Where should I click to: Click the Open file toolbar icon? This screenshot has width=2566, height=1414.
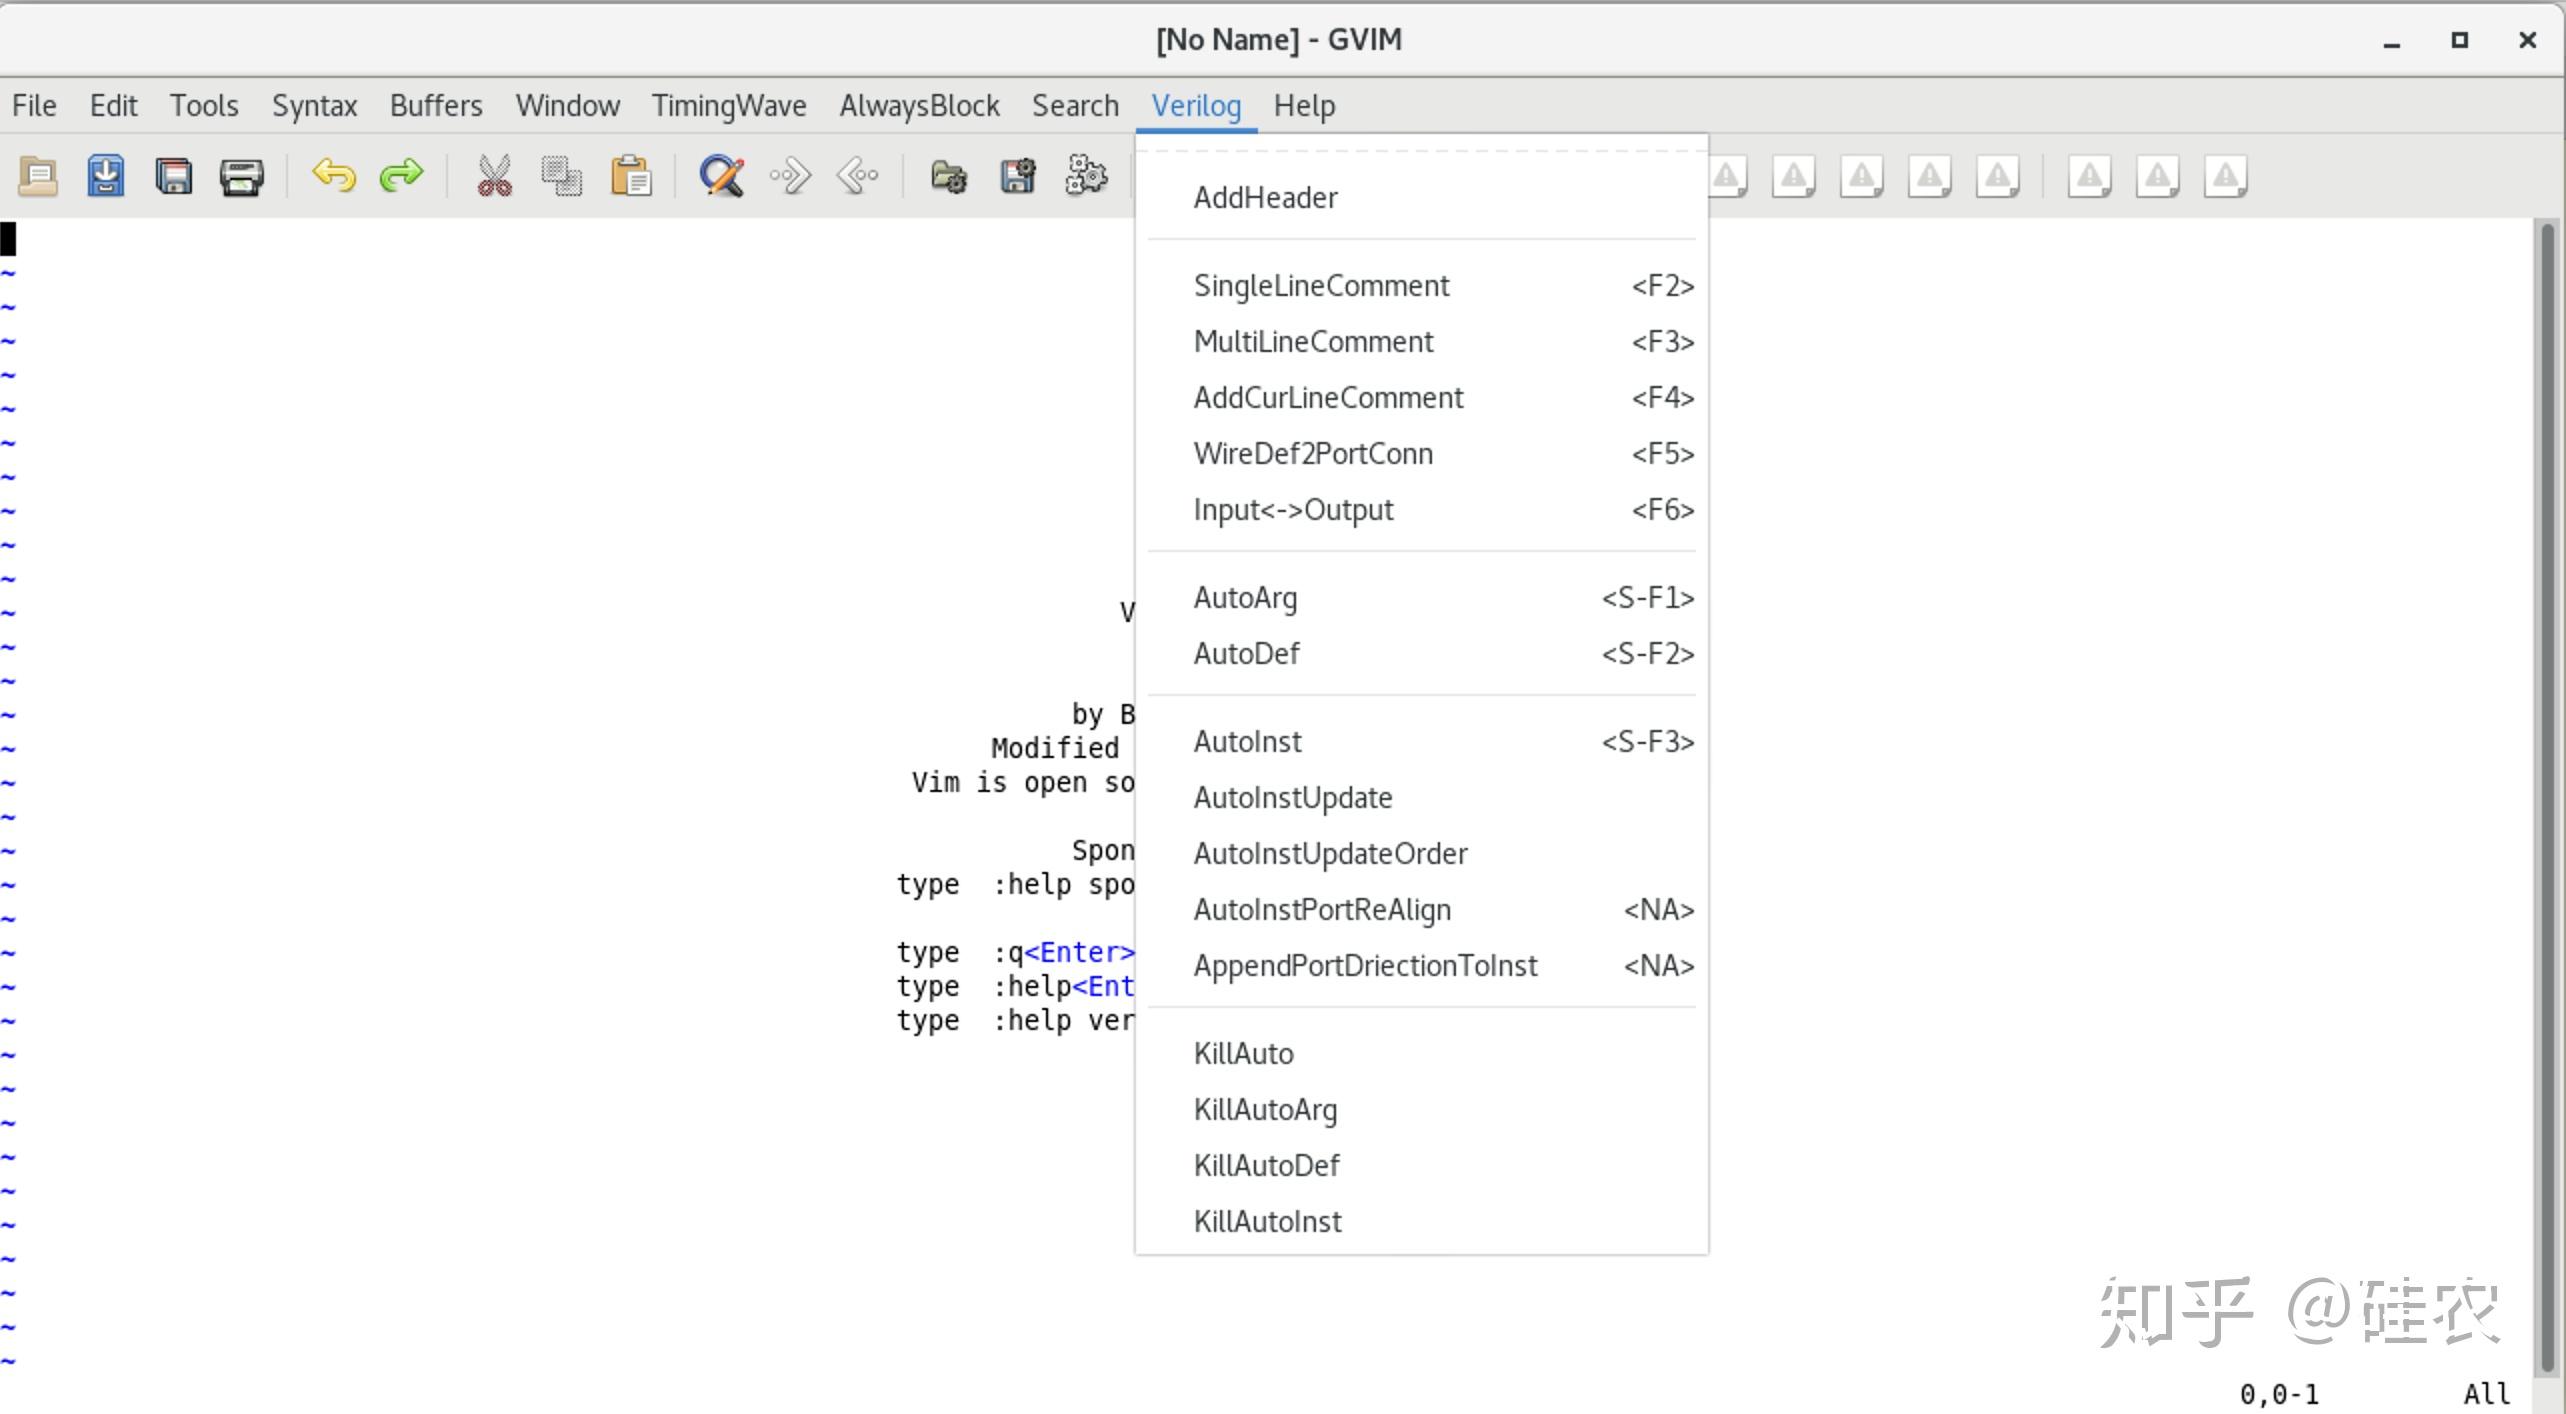(x=38, y=177)
